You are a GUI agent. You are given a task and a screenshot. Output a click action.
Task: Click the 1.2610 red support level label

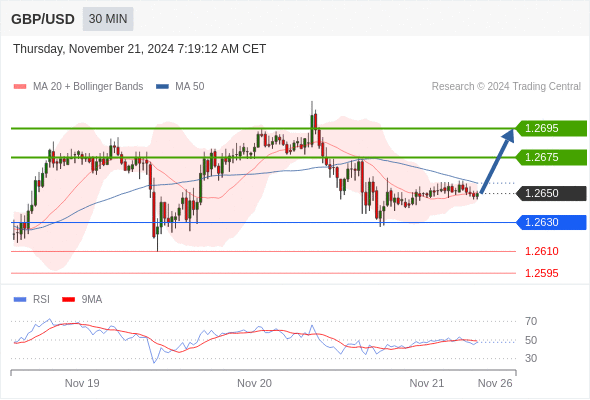coord(542,251)
